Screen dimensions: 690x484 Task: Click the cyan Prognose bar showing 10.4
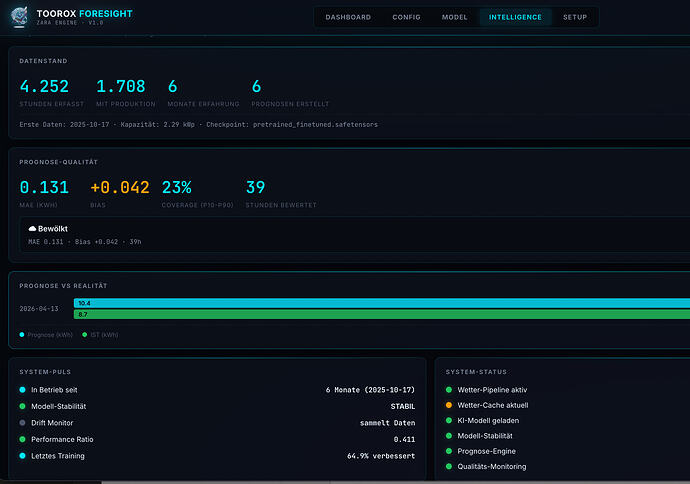(x=382, y=303)
